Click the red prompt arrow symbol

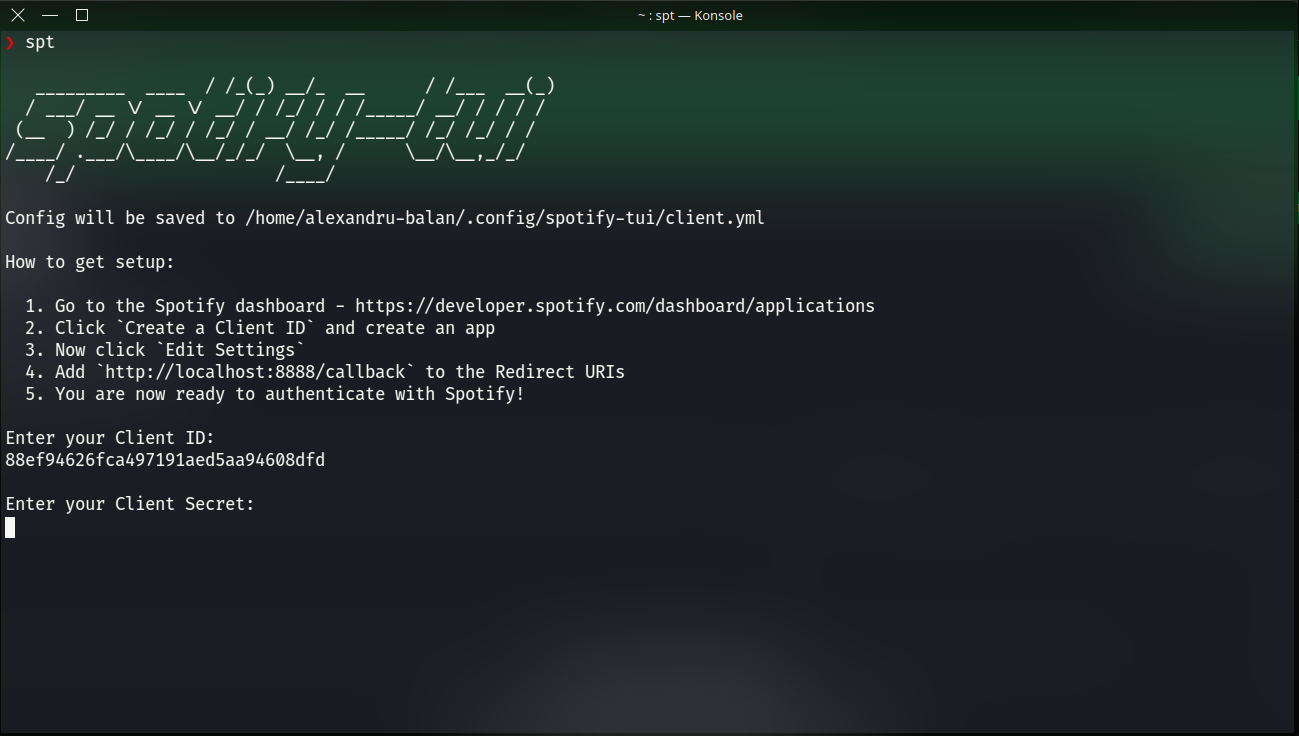pos(10,42)
